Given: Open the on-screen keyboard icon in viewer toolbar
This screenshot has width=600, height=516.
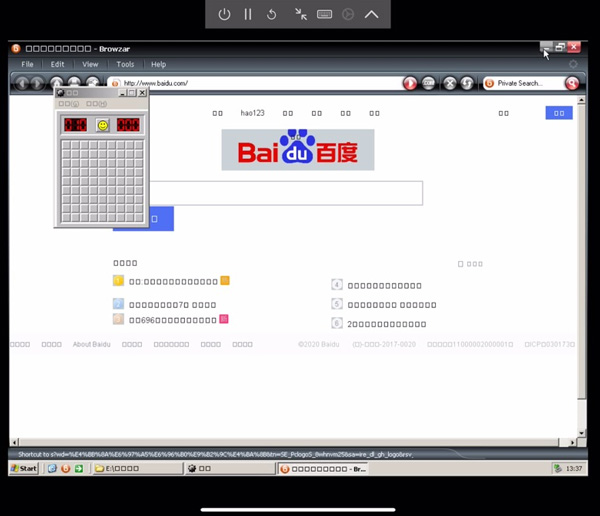Looking at the screenshot, I should [324, 15].
